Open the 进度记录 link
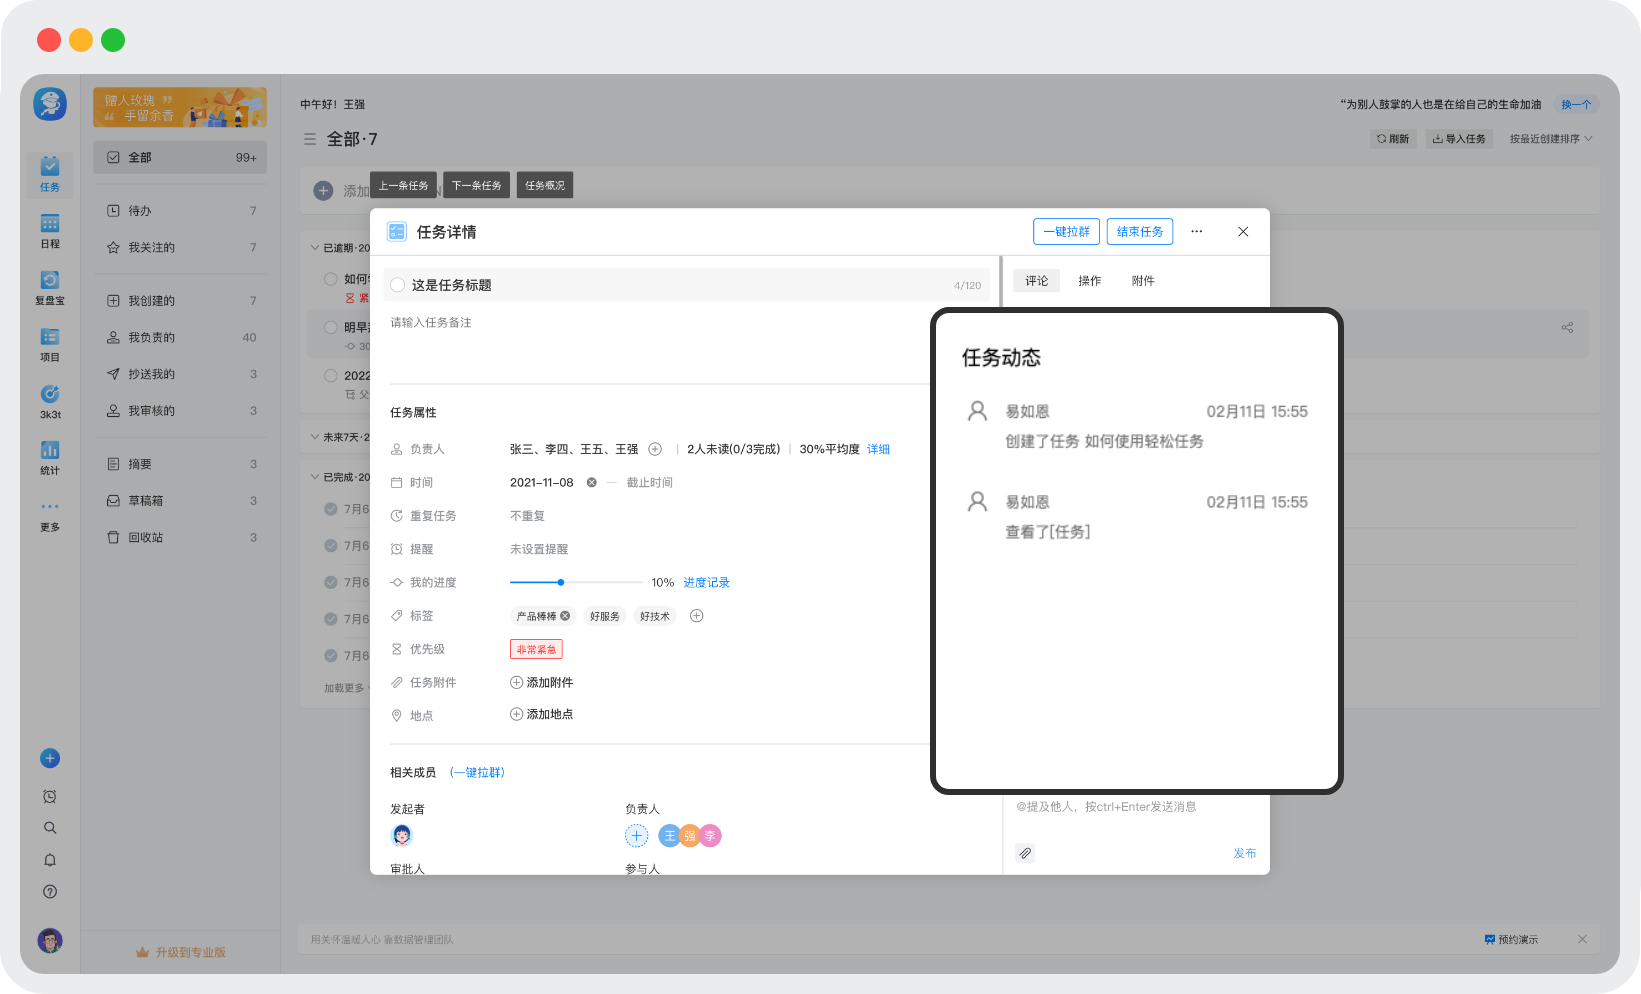Image resolution: width=1641 pixels, height=994 pixels. pos(706,582)
